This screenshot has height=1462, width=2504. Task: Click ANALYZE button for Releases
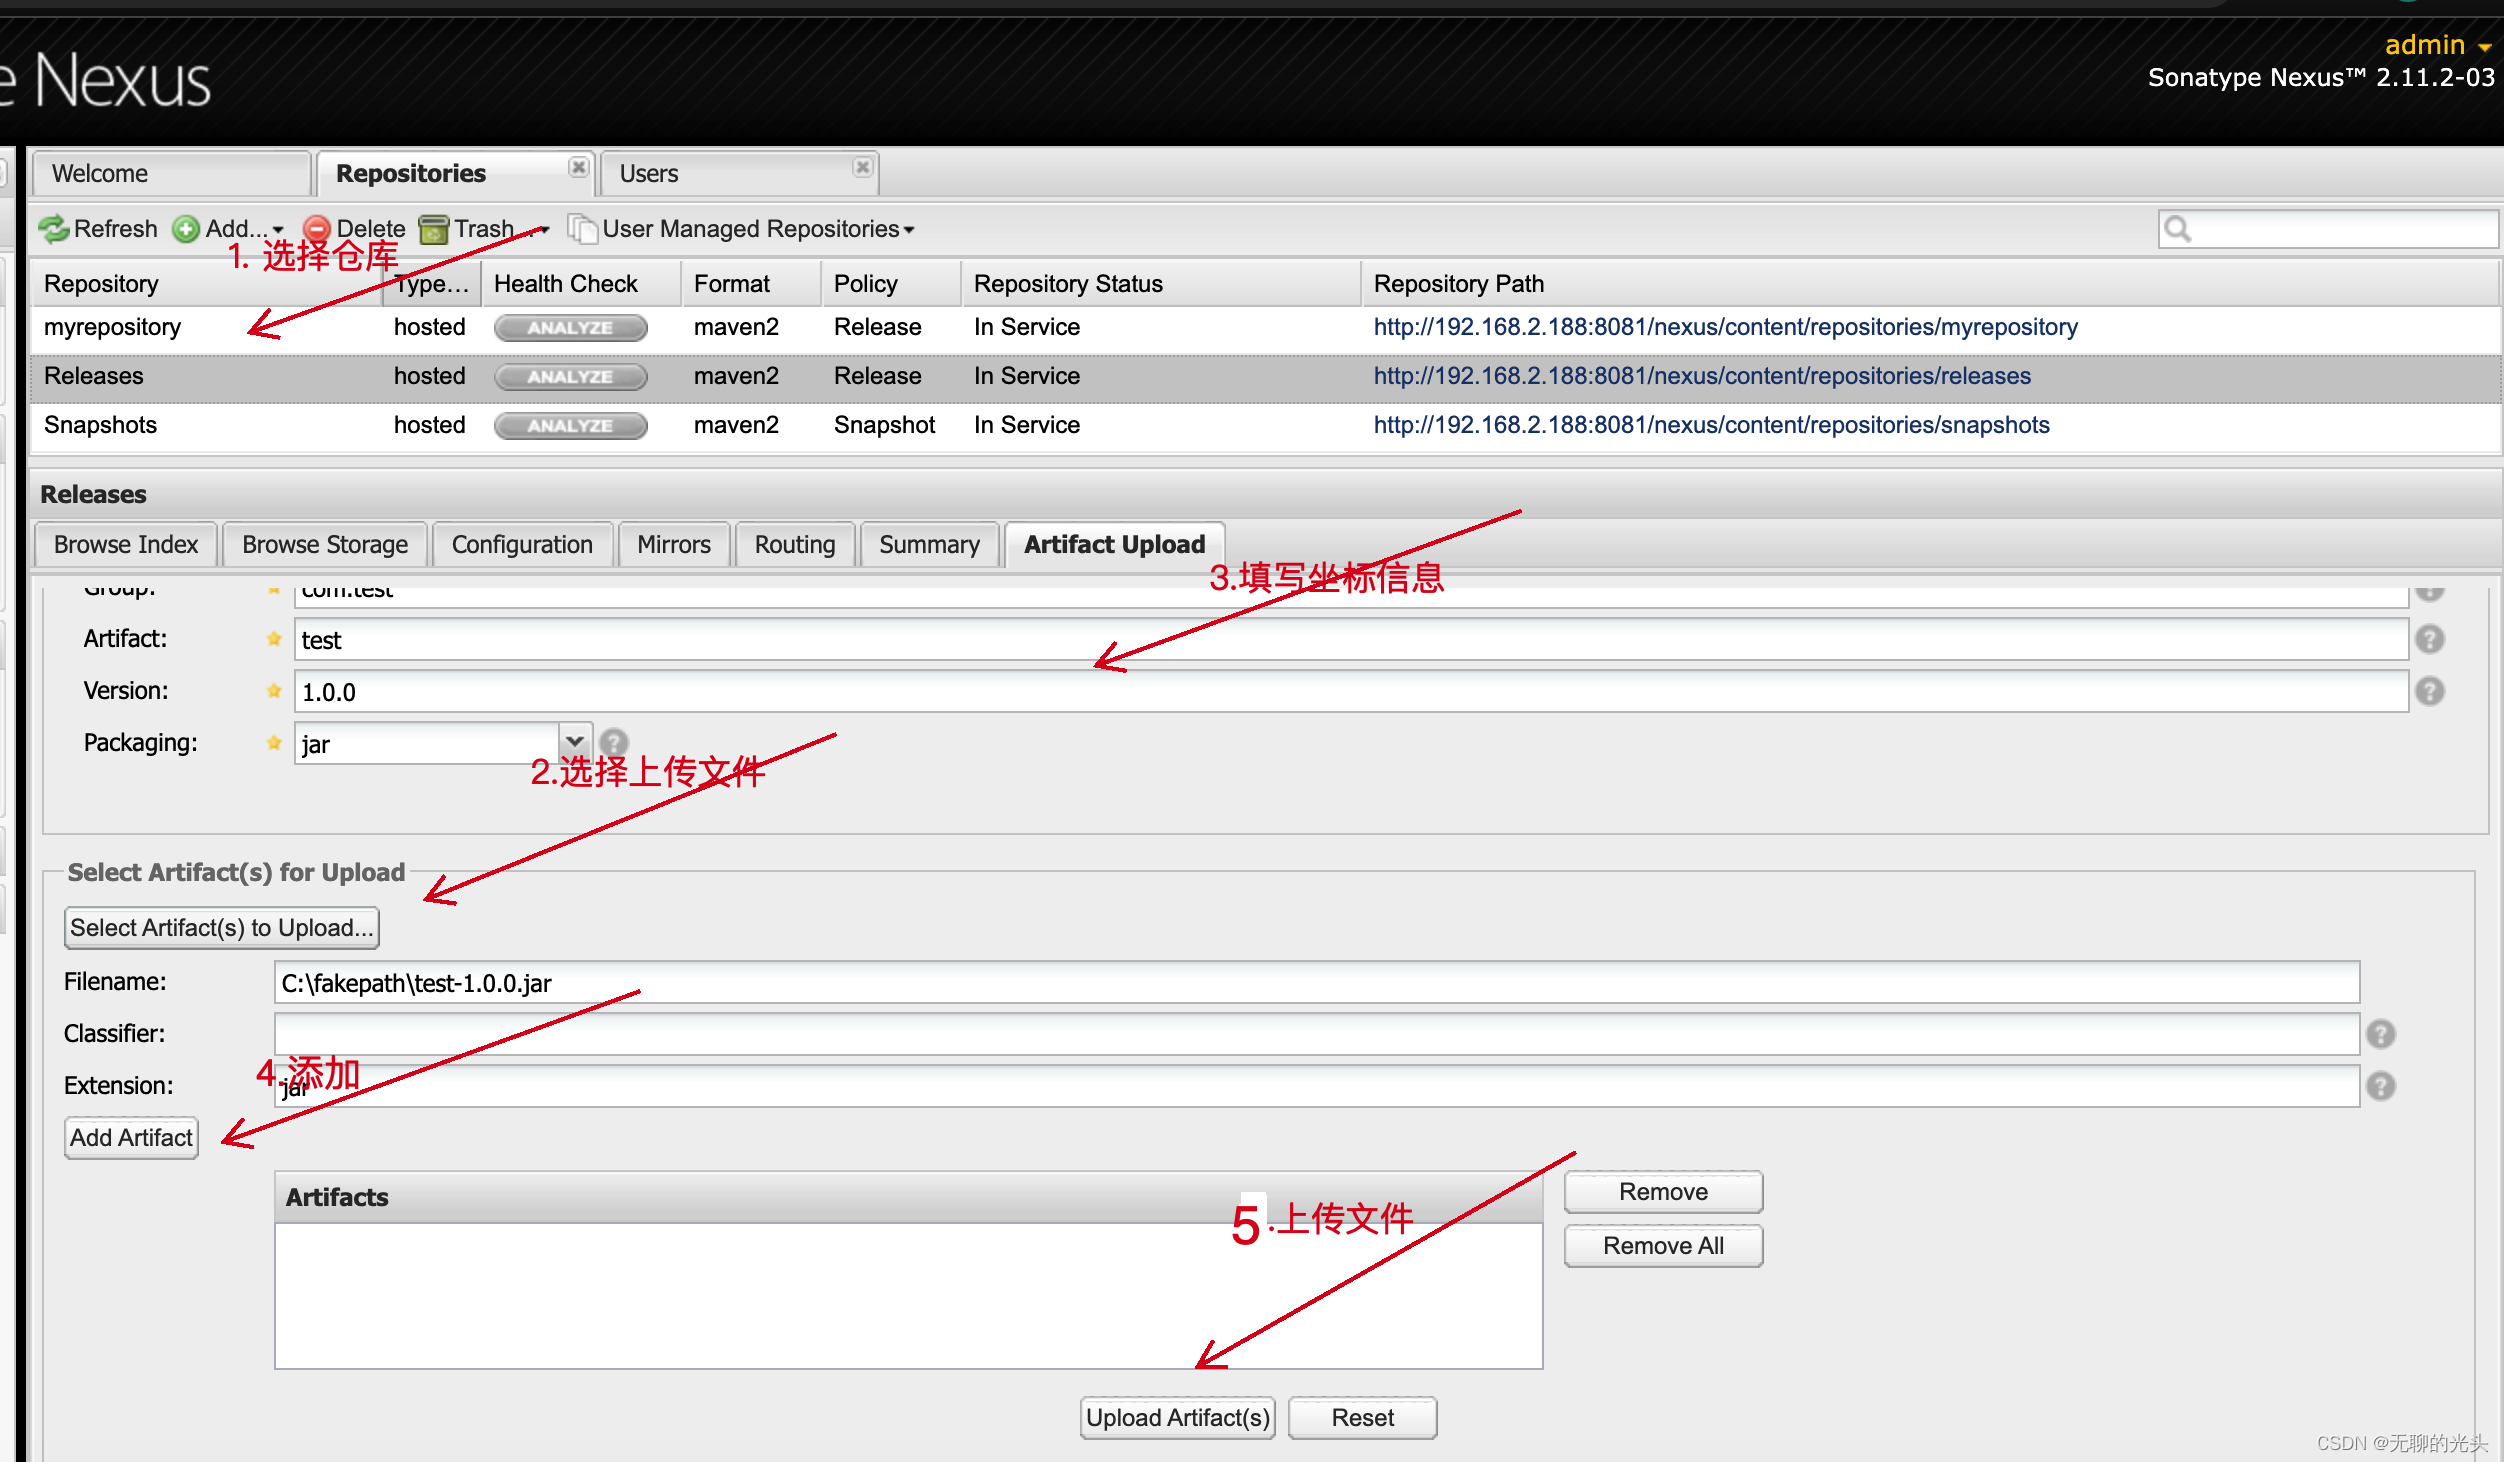click(x=570, y=377)
